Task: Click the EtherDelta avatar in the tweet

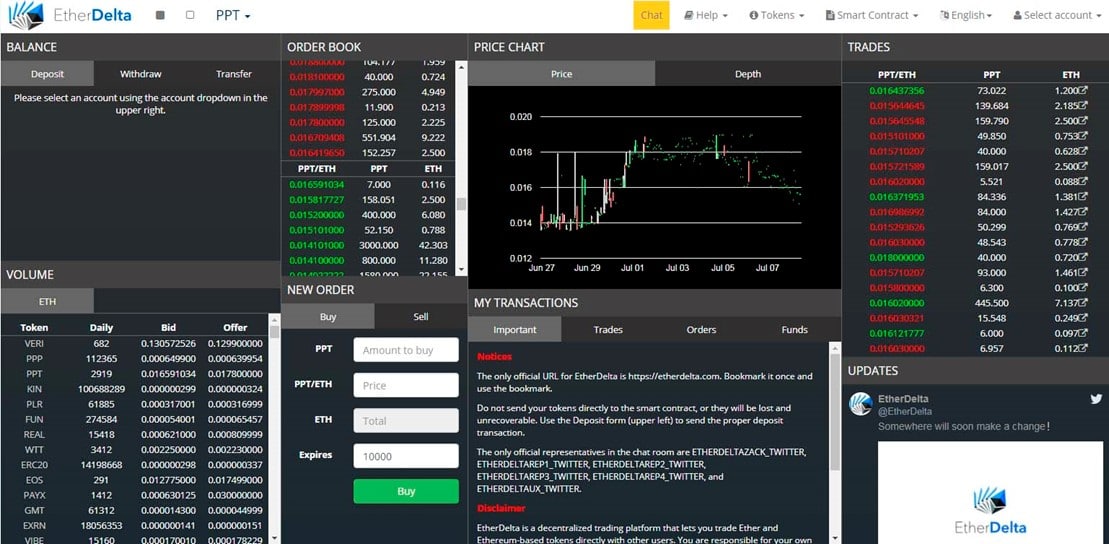Action: point(861,405)
